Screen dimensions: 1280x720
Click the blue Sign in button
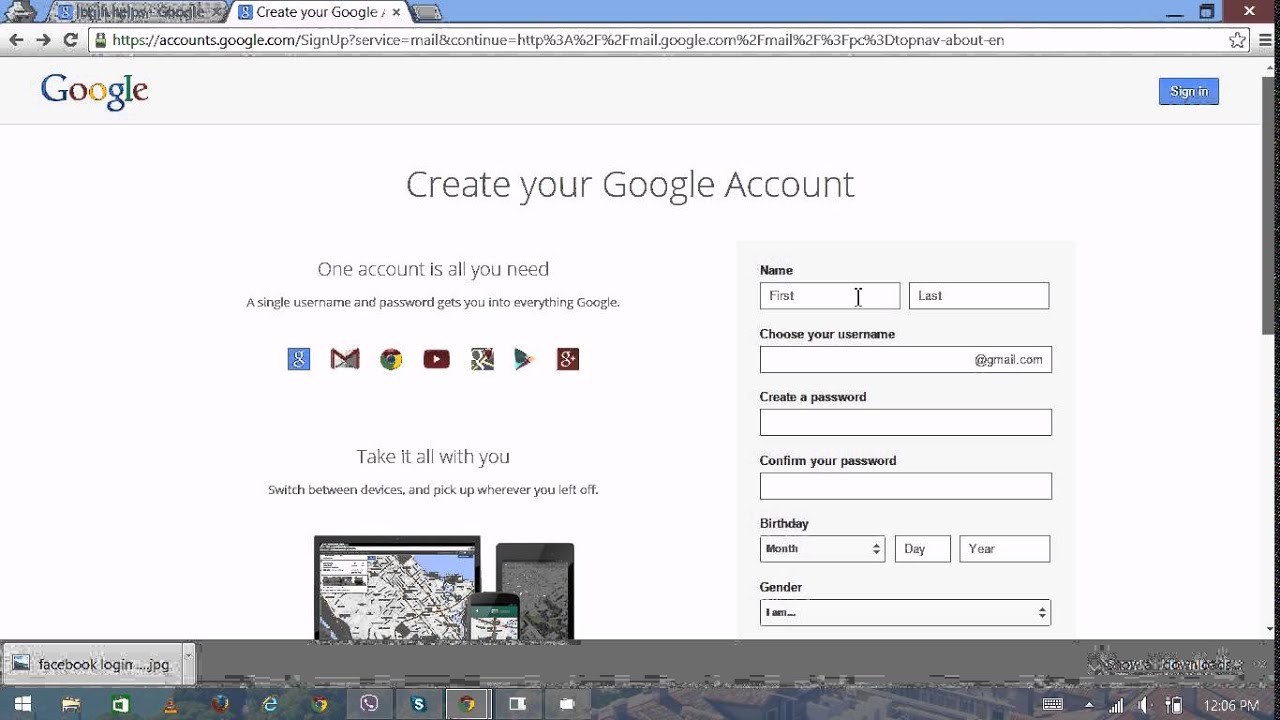[1189, 91]
